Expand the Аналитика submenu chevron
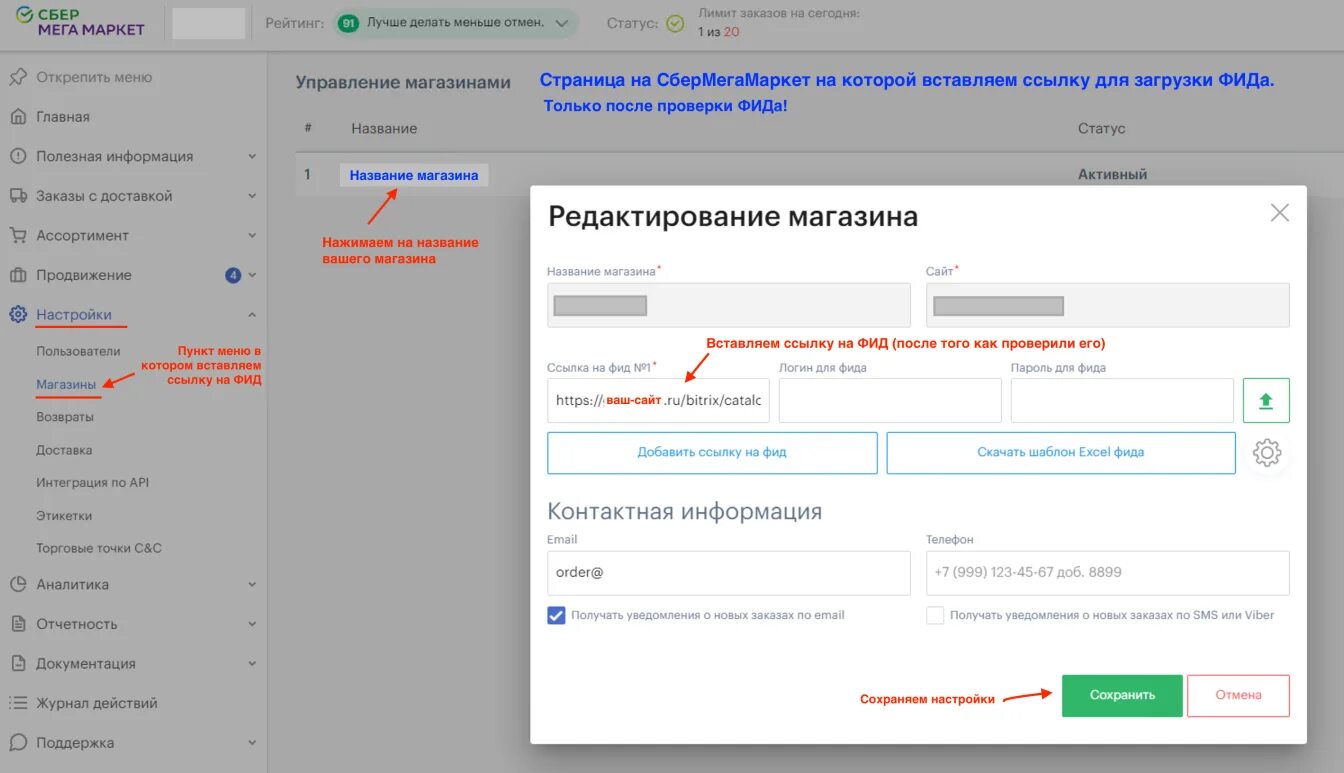The width and height of the screenshot is (1344, 773). coord(252,584)
